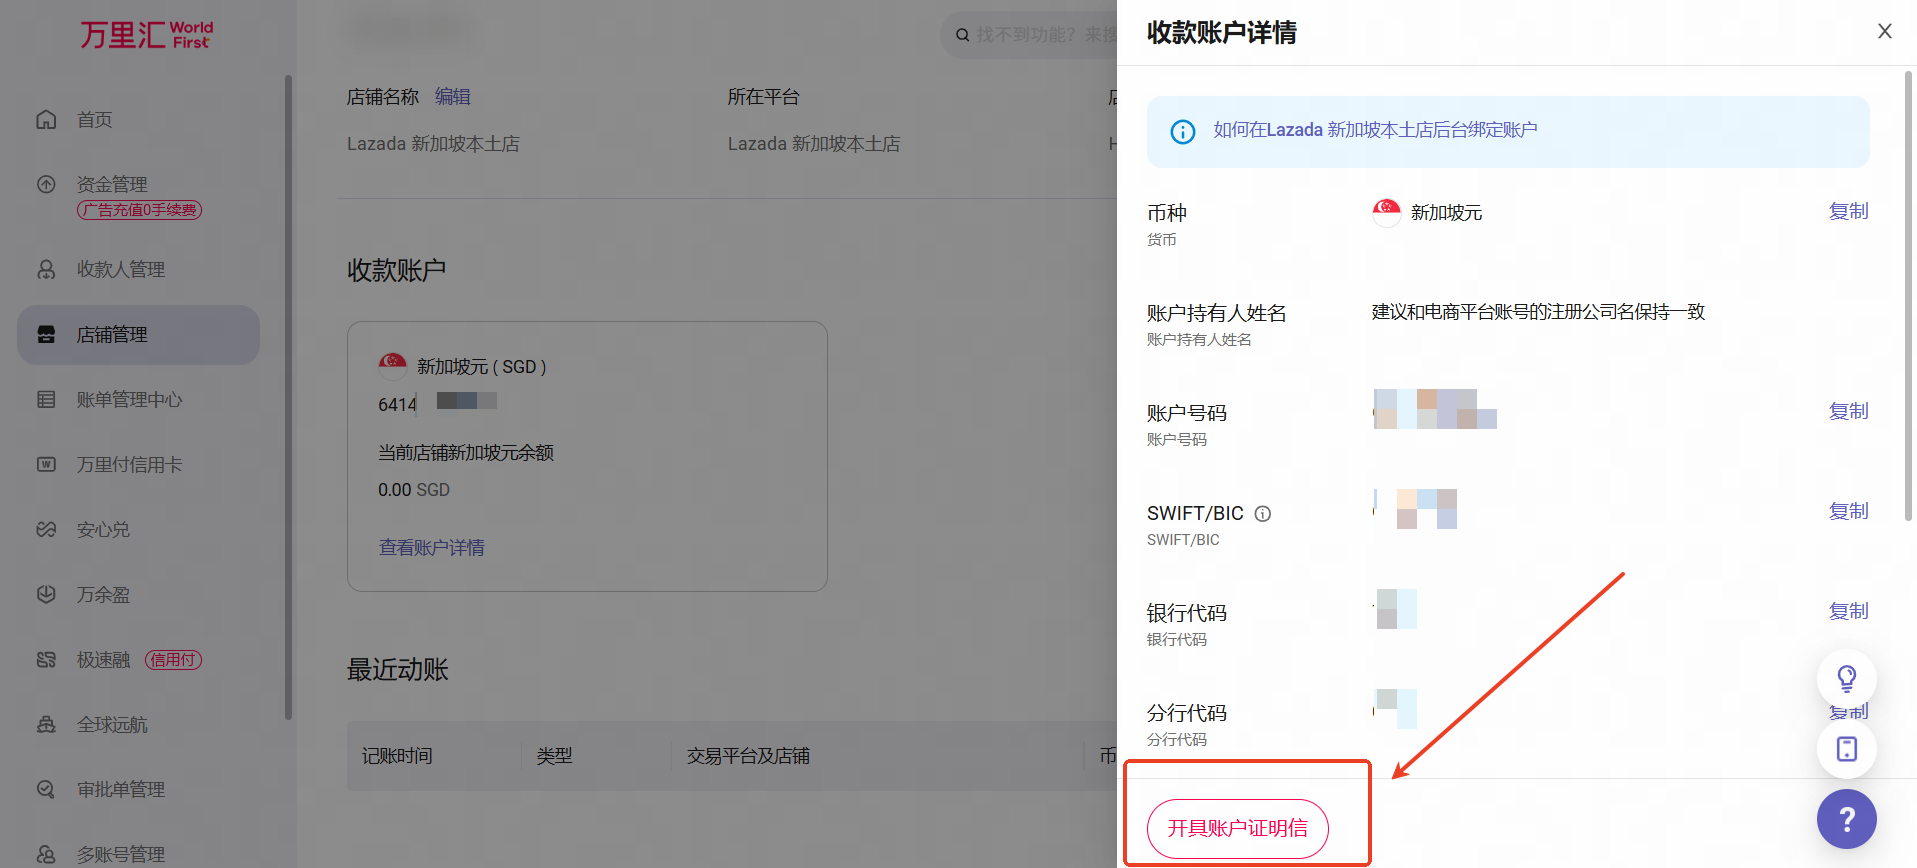
Task: Copy the 银行代码 value
Action: point(1848,611)
